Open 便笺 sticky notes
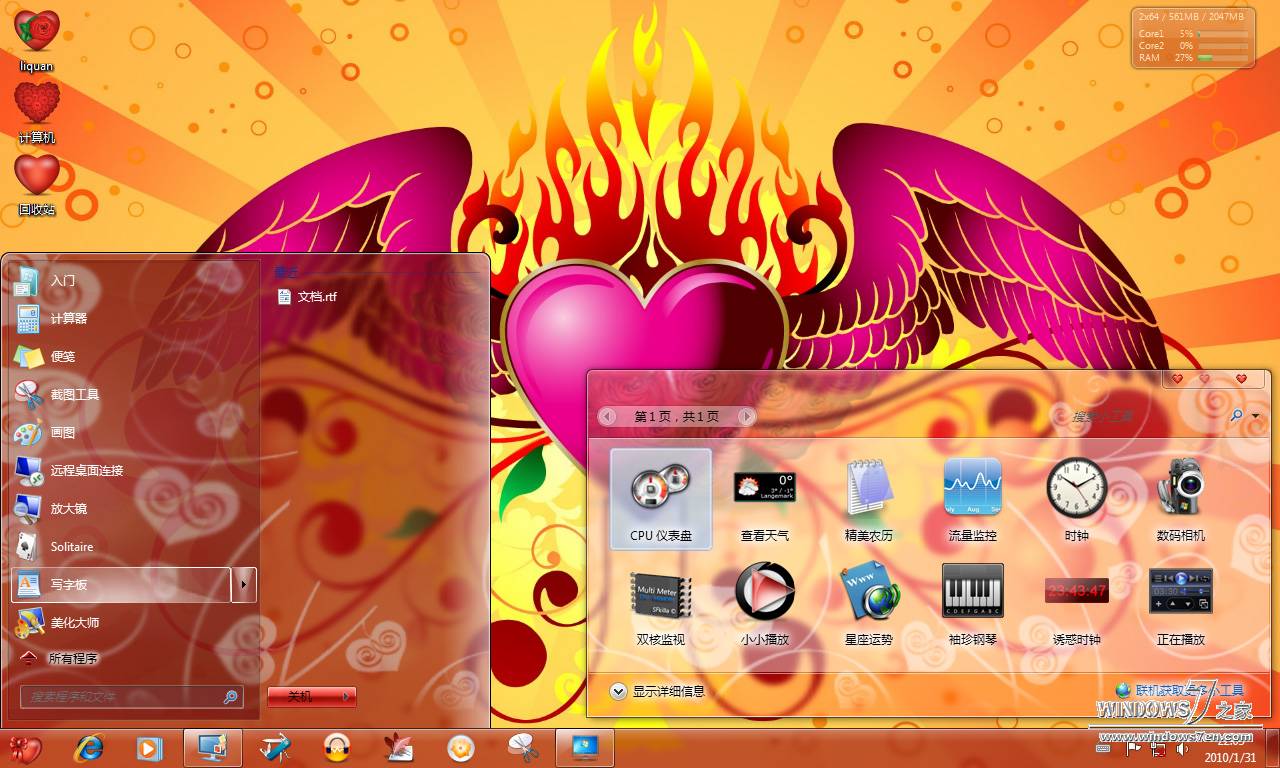Viewport: 1280px width, 768px height. click(x=133, y=357)
